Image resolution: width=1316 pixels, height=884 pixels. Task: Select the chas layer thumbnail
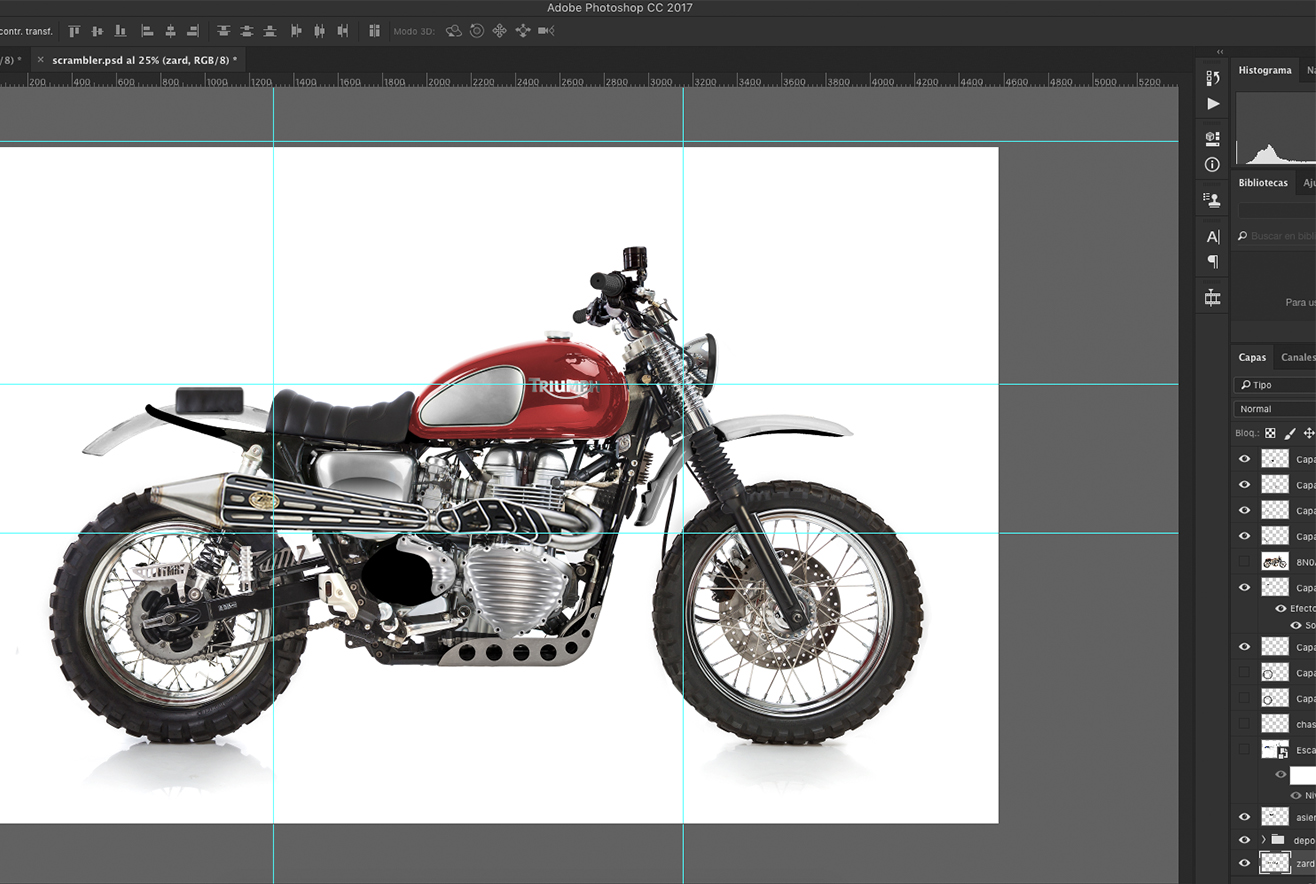coord(1275,724)
